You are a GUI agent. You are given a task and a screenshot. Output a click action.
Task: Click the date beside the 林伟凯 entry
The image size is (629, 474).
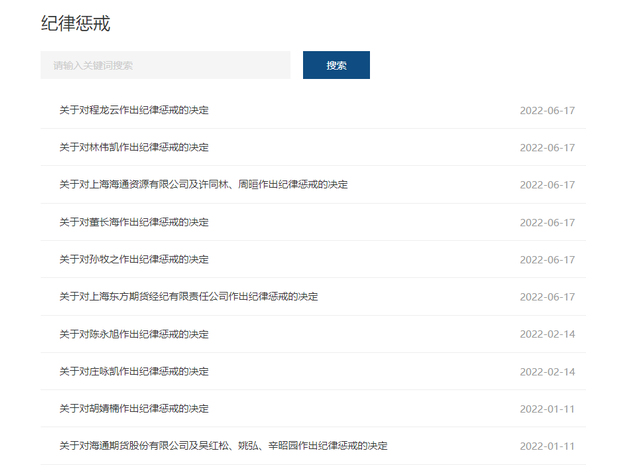547,147
